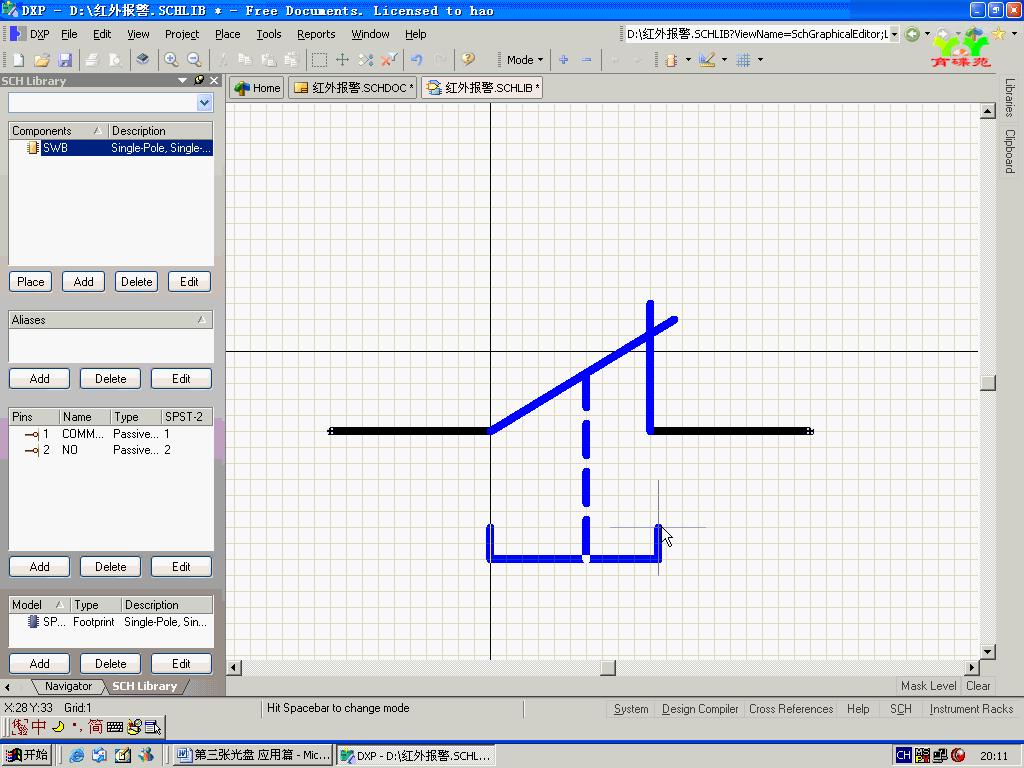Viewport: 1024px width, 768px height.
Task: Expand the favorites dropdown arrow
Action: [x=1014, y=33]
